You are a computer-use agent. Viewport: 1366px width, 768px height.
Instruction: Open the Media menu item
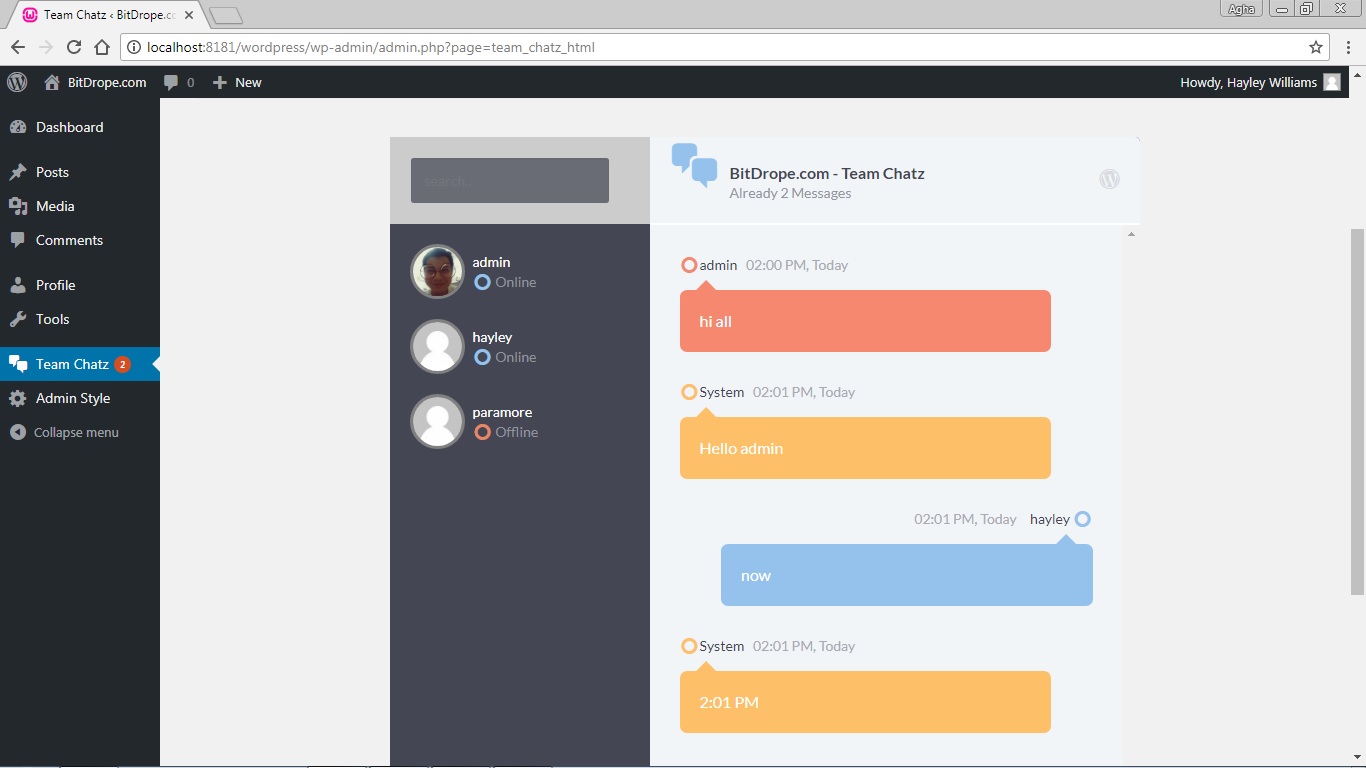(80, 206)
